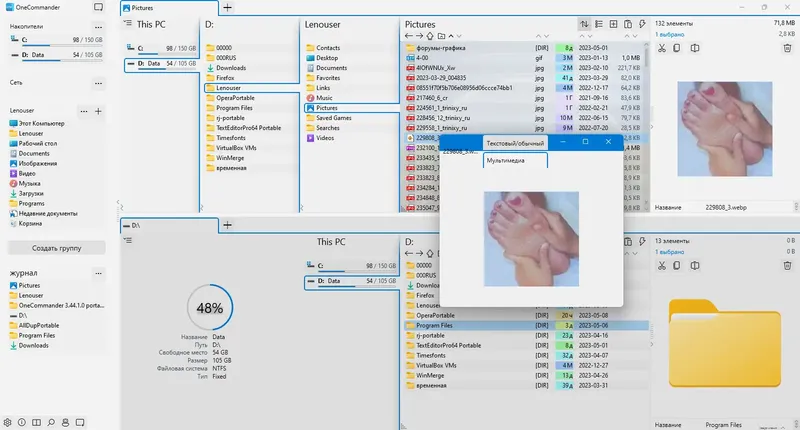Click new item plus-box icon in Pictures toolbar
The image size is (800, 430).
pos(613,24)
